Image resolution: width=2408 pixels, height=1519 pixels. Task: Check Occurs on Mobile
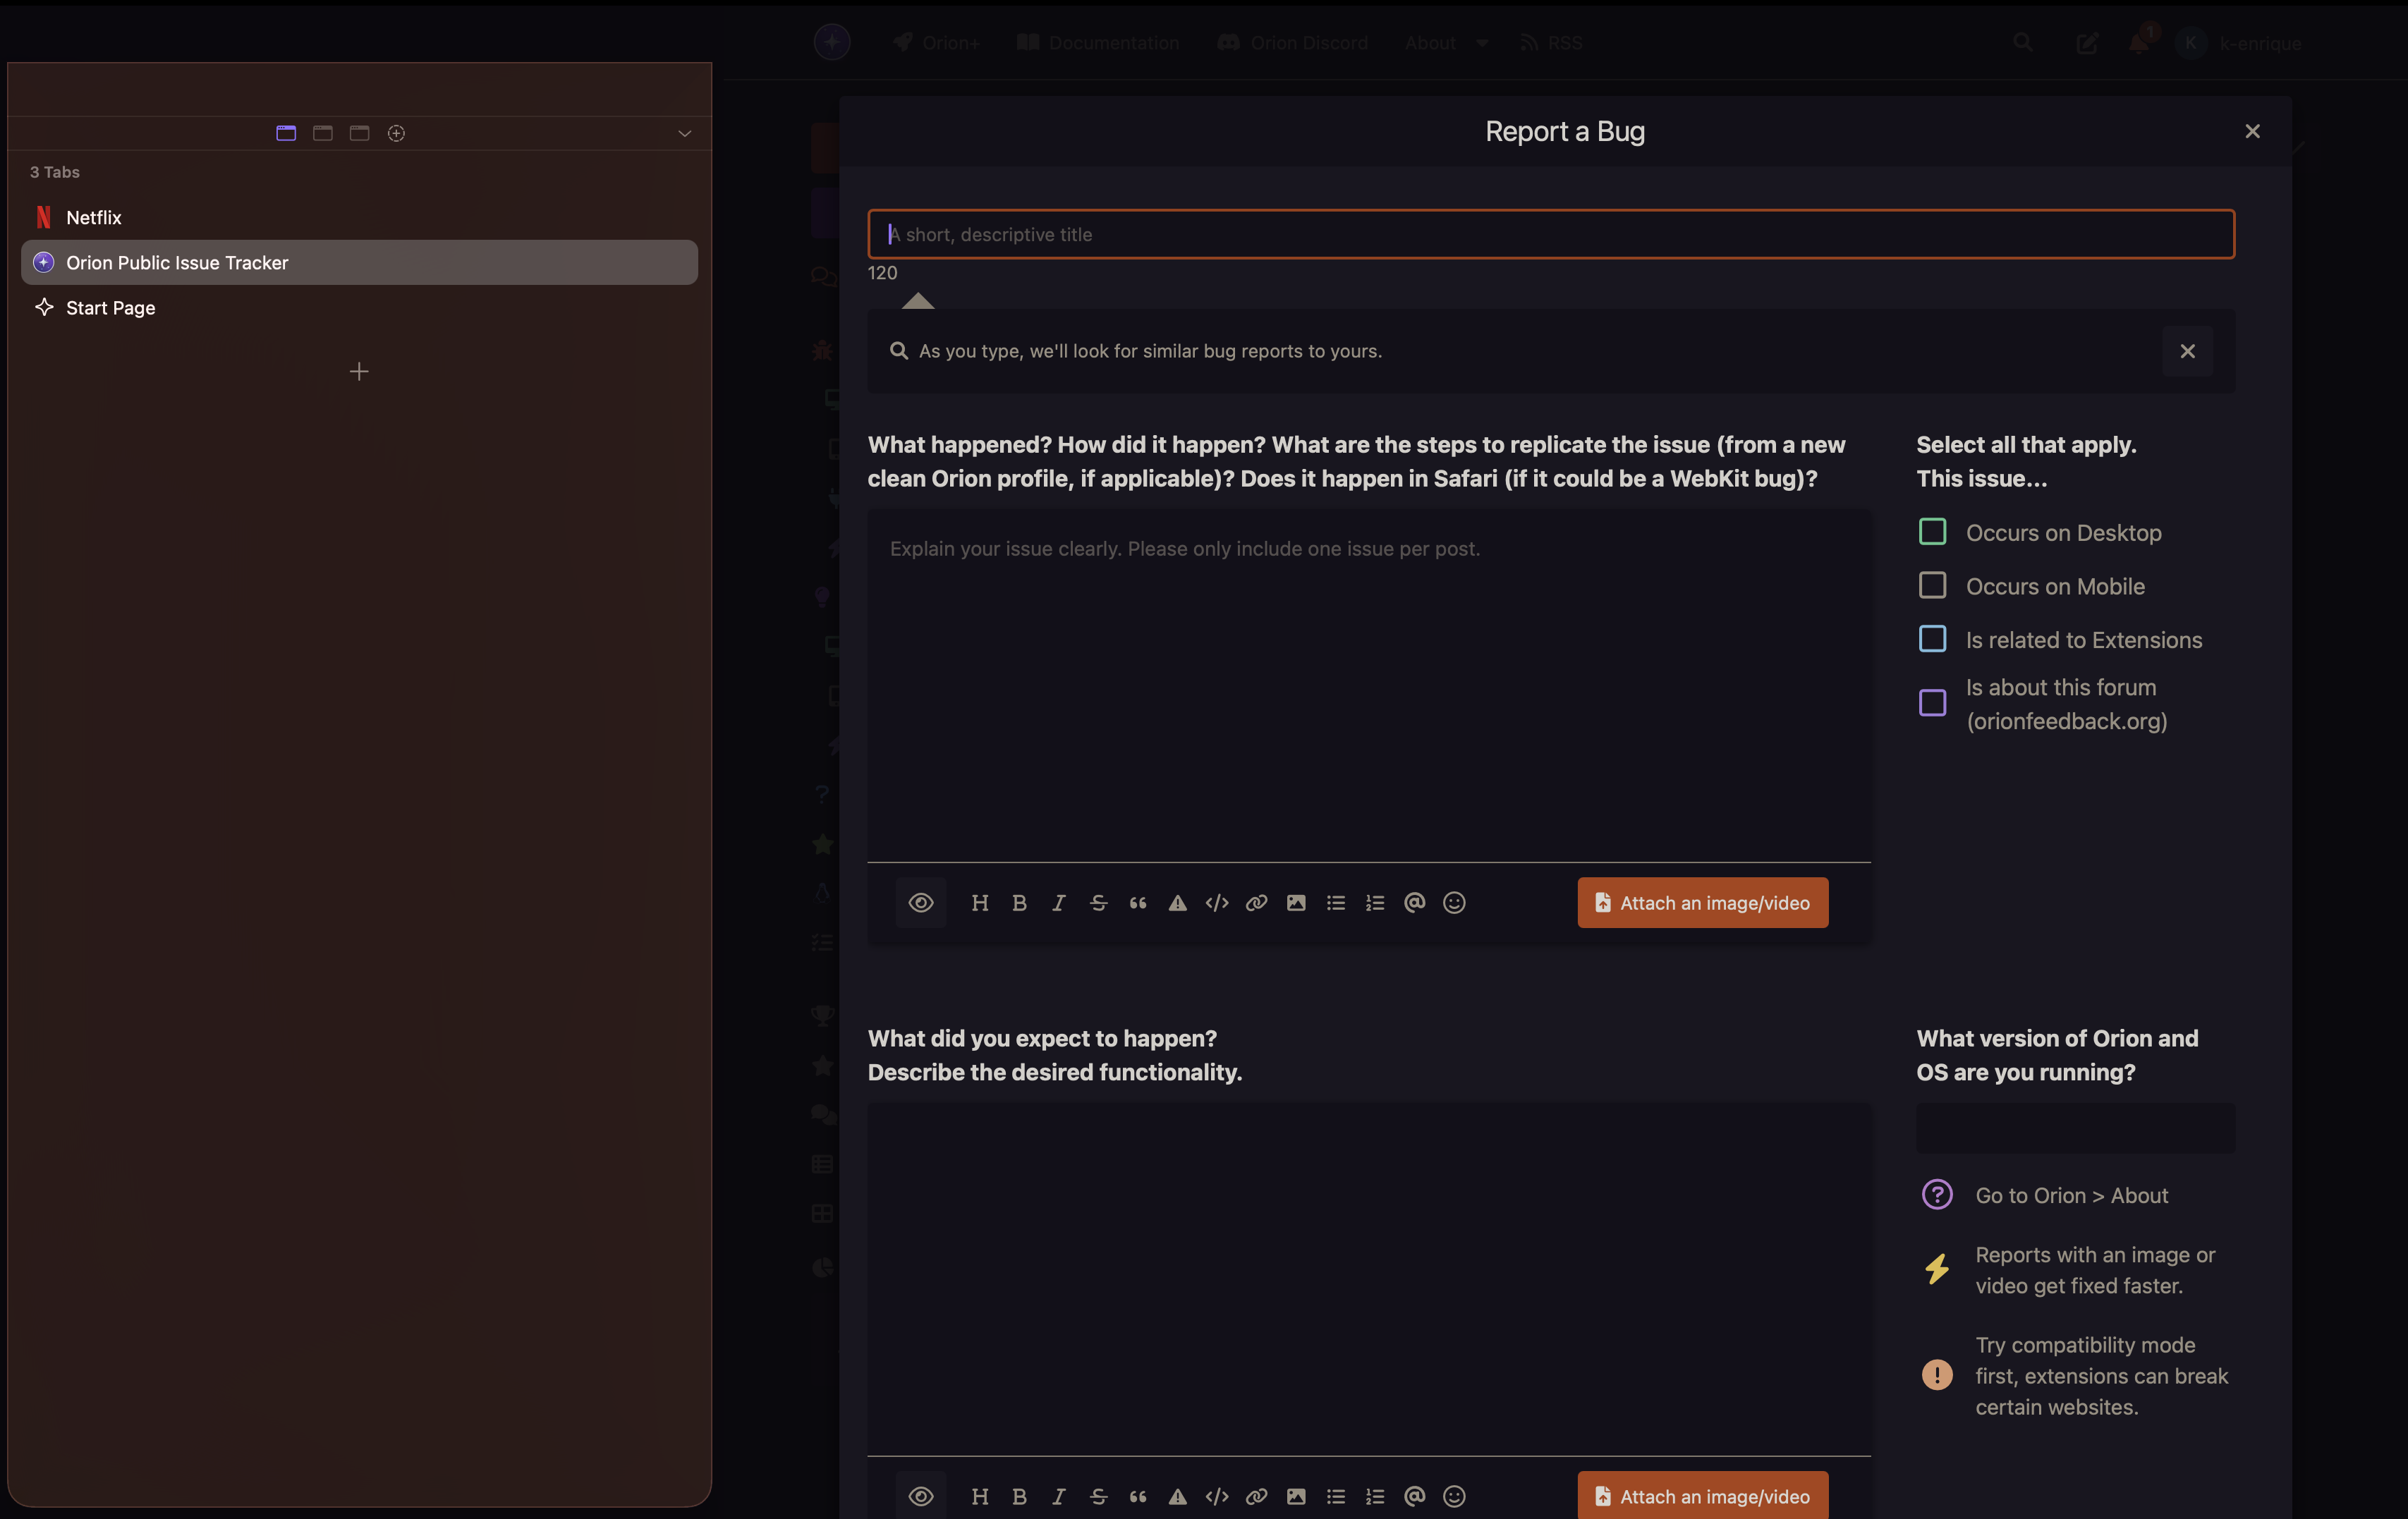pos(1932,586)
